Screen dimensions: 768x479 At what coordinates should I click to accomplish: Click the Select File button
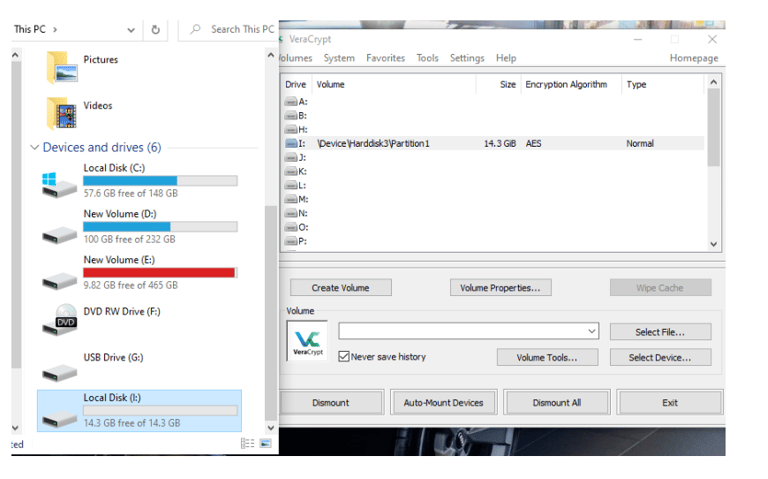(660, 332)
